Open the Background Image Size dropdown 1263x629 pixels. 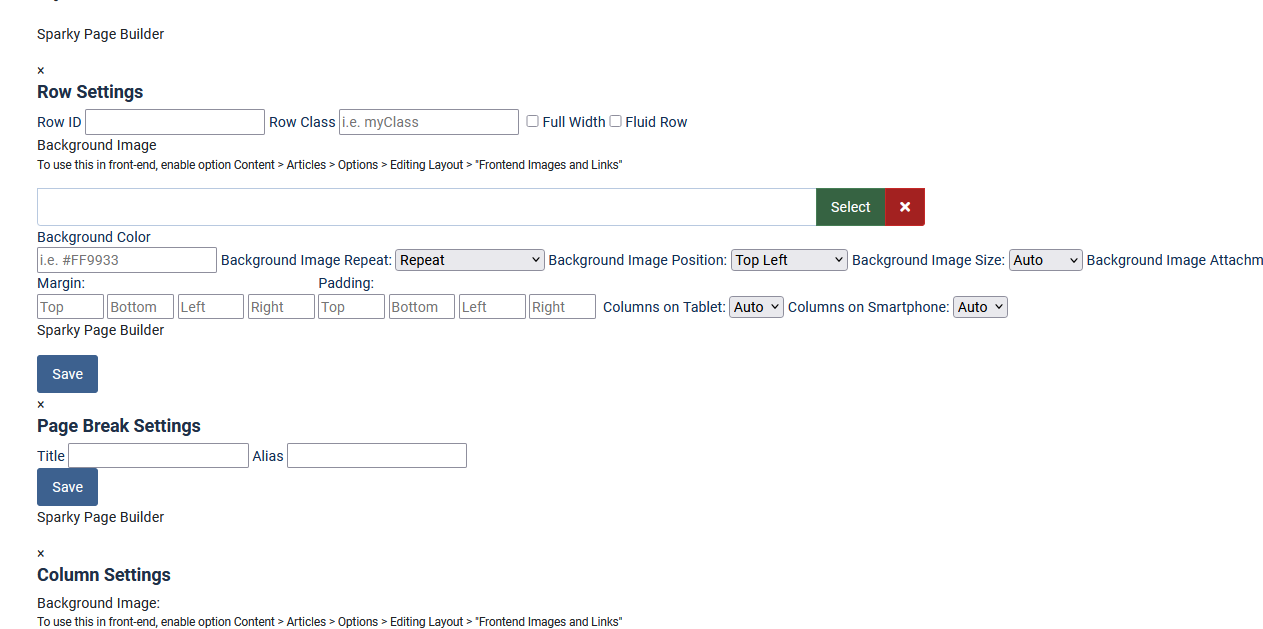[1045, 260]
